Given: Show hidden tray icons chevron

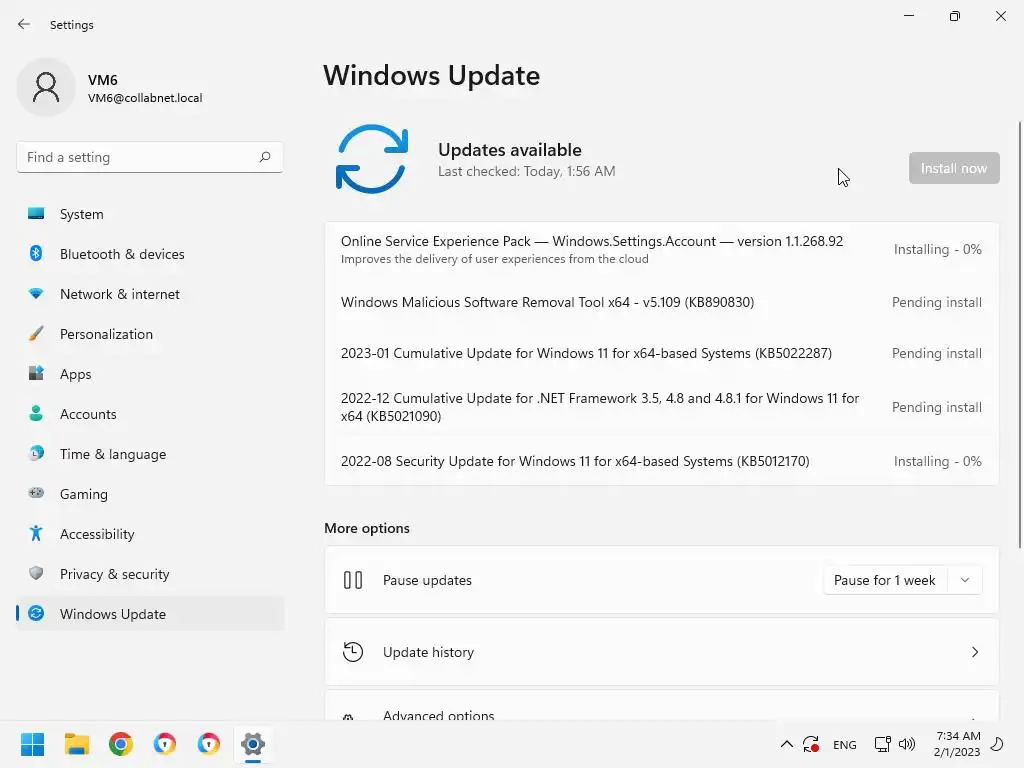Looking at the screenshot, I should point(787,744).
